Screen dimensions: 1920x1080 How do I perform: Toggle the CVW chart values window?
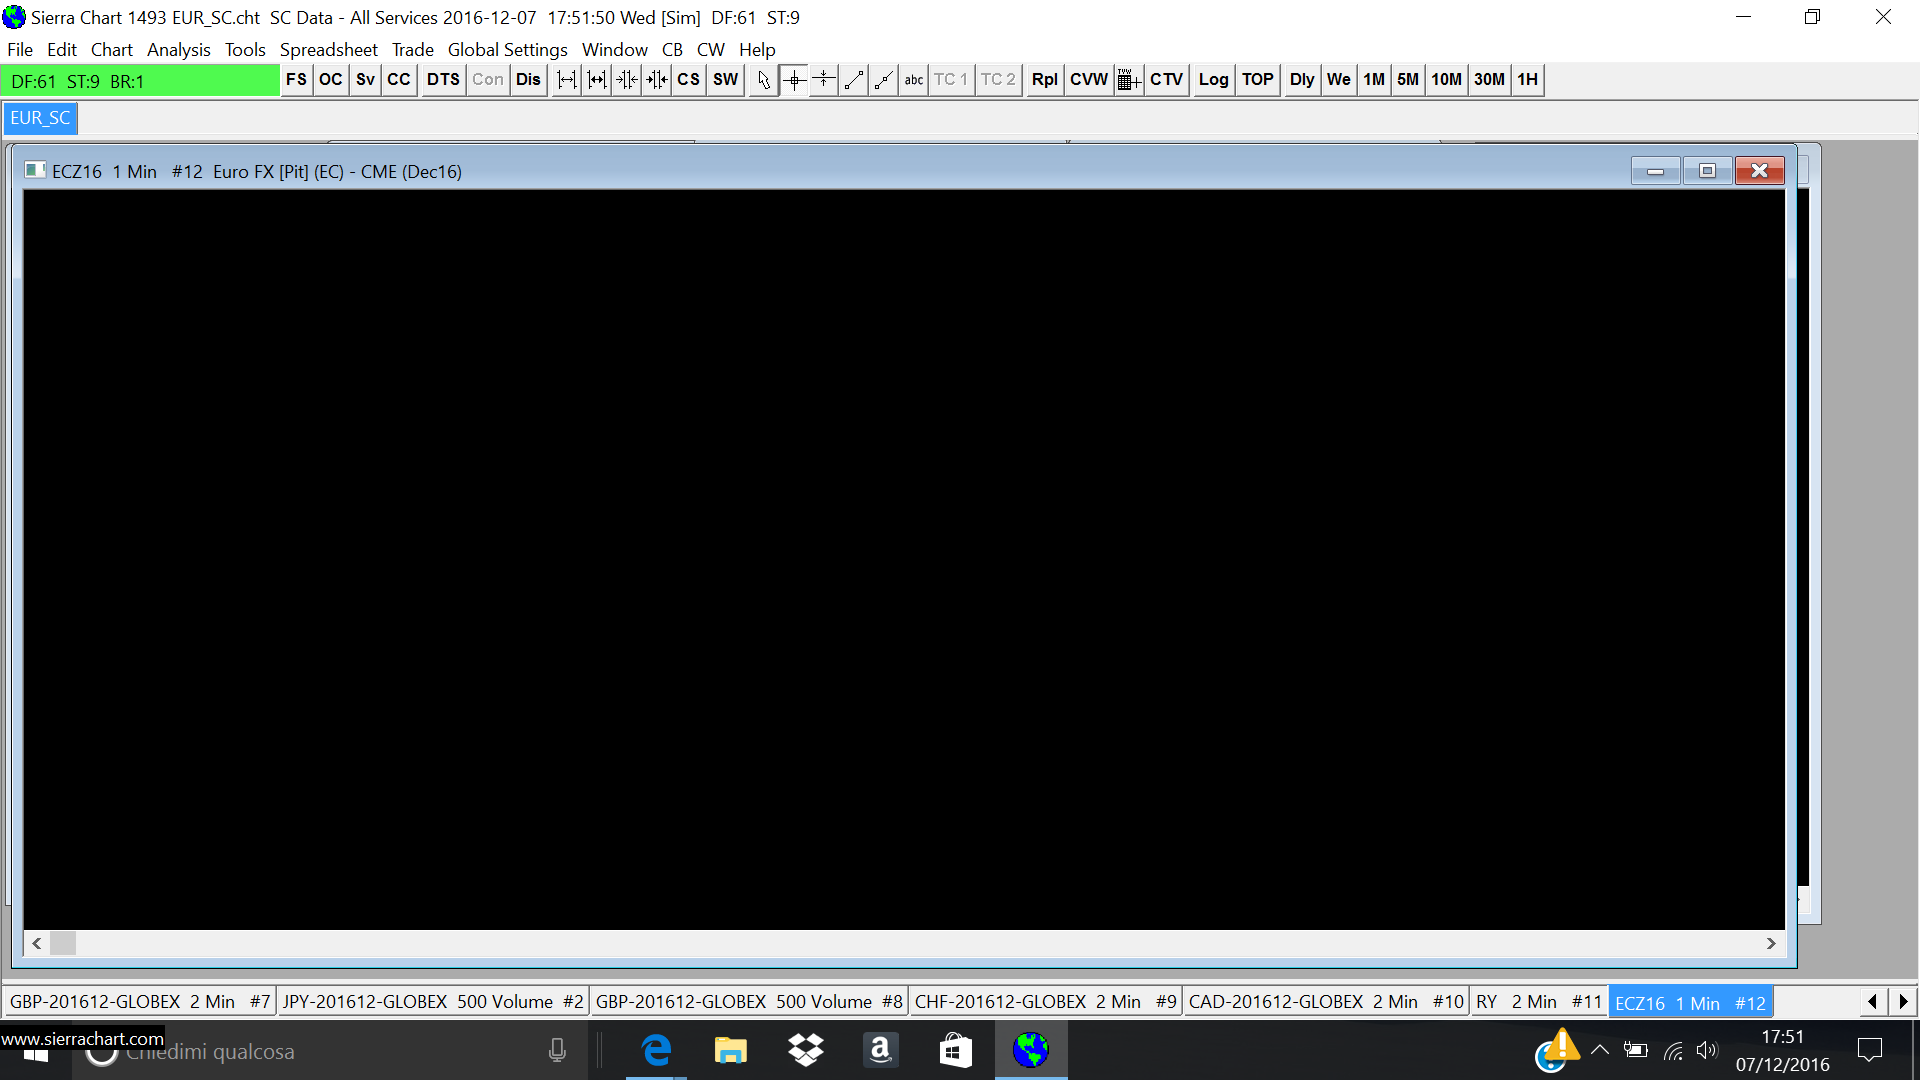tap(1089, 80)
